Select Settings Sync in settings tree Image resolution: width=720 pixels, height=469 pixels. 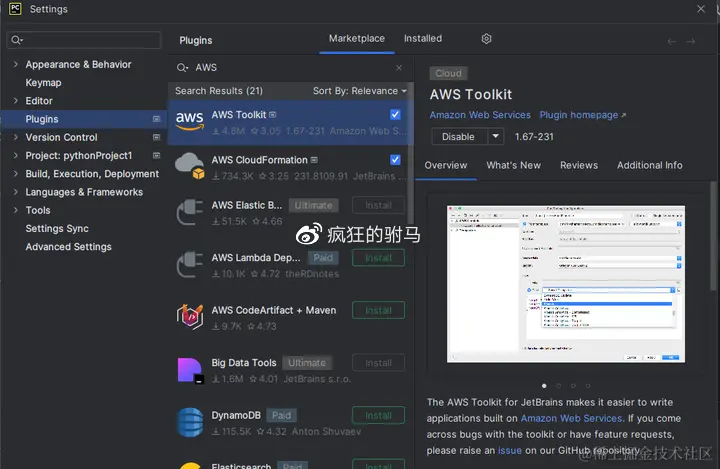tap(57, 228)
